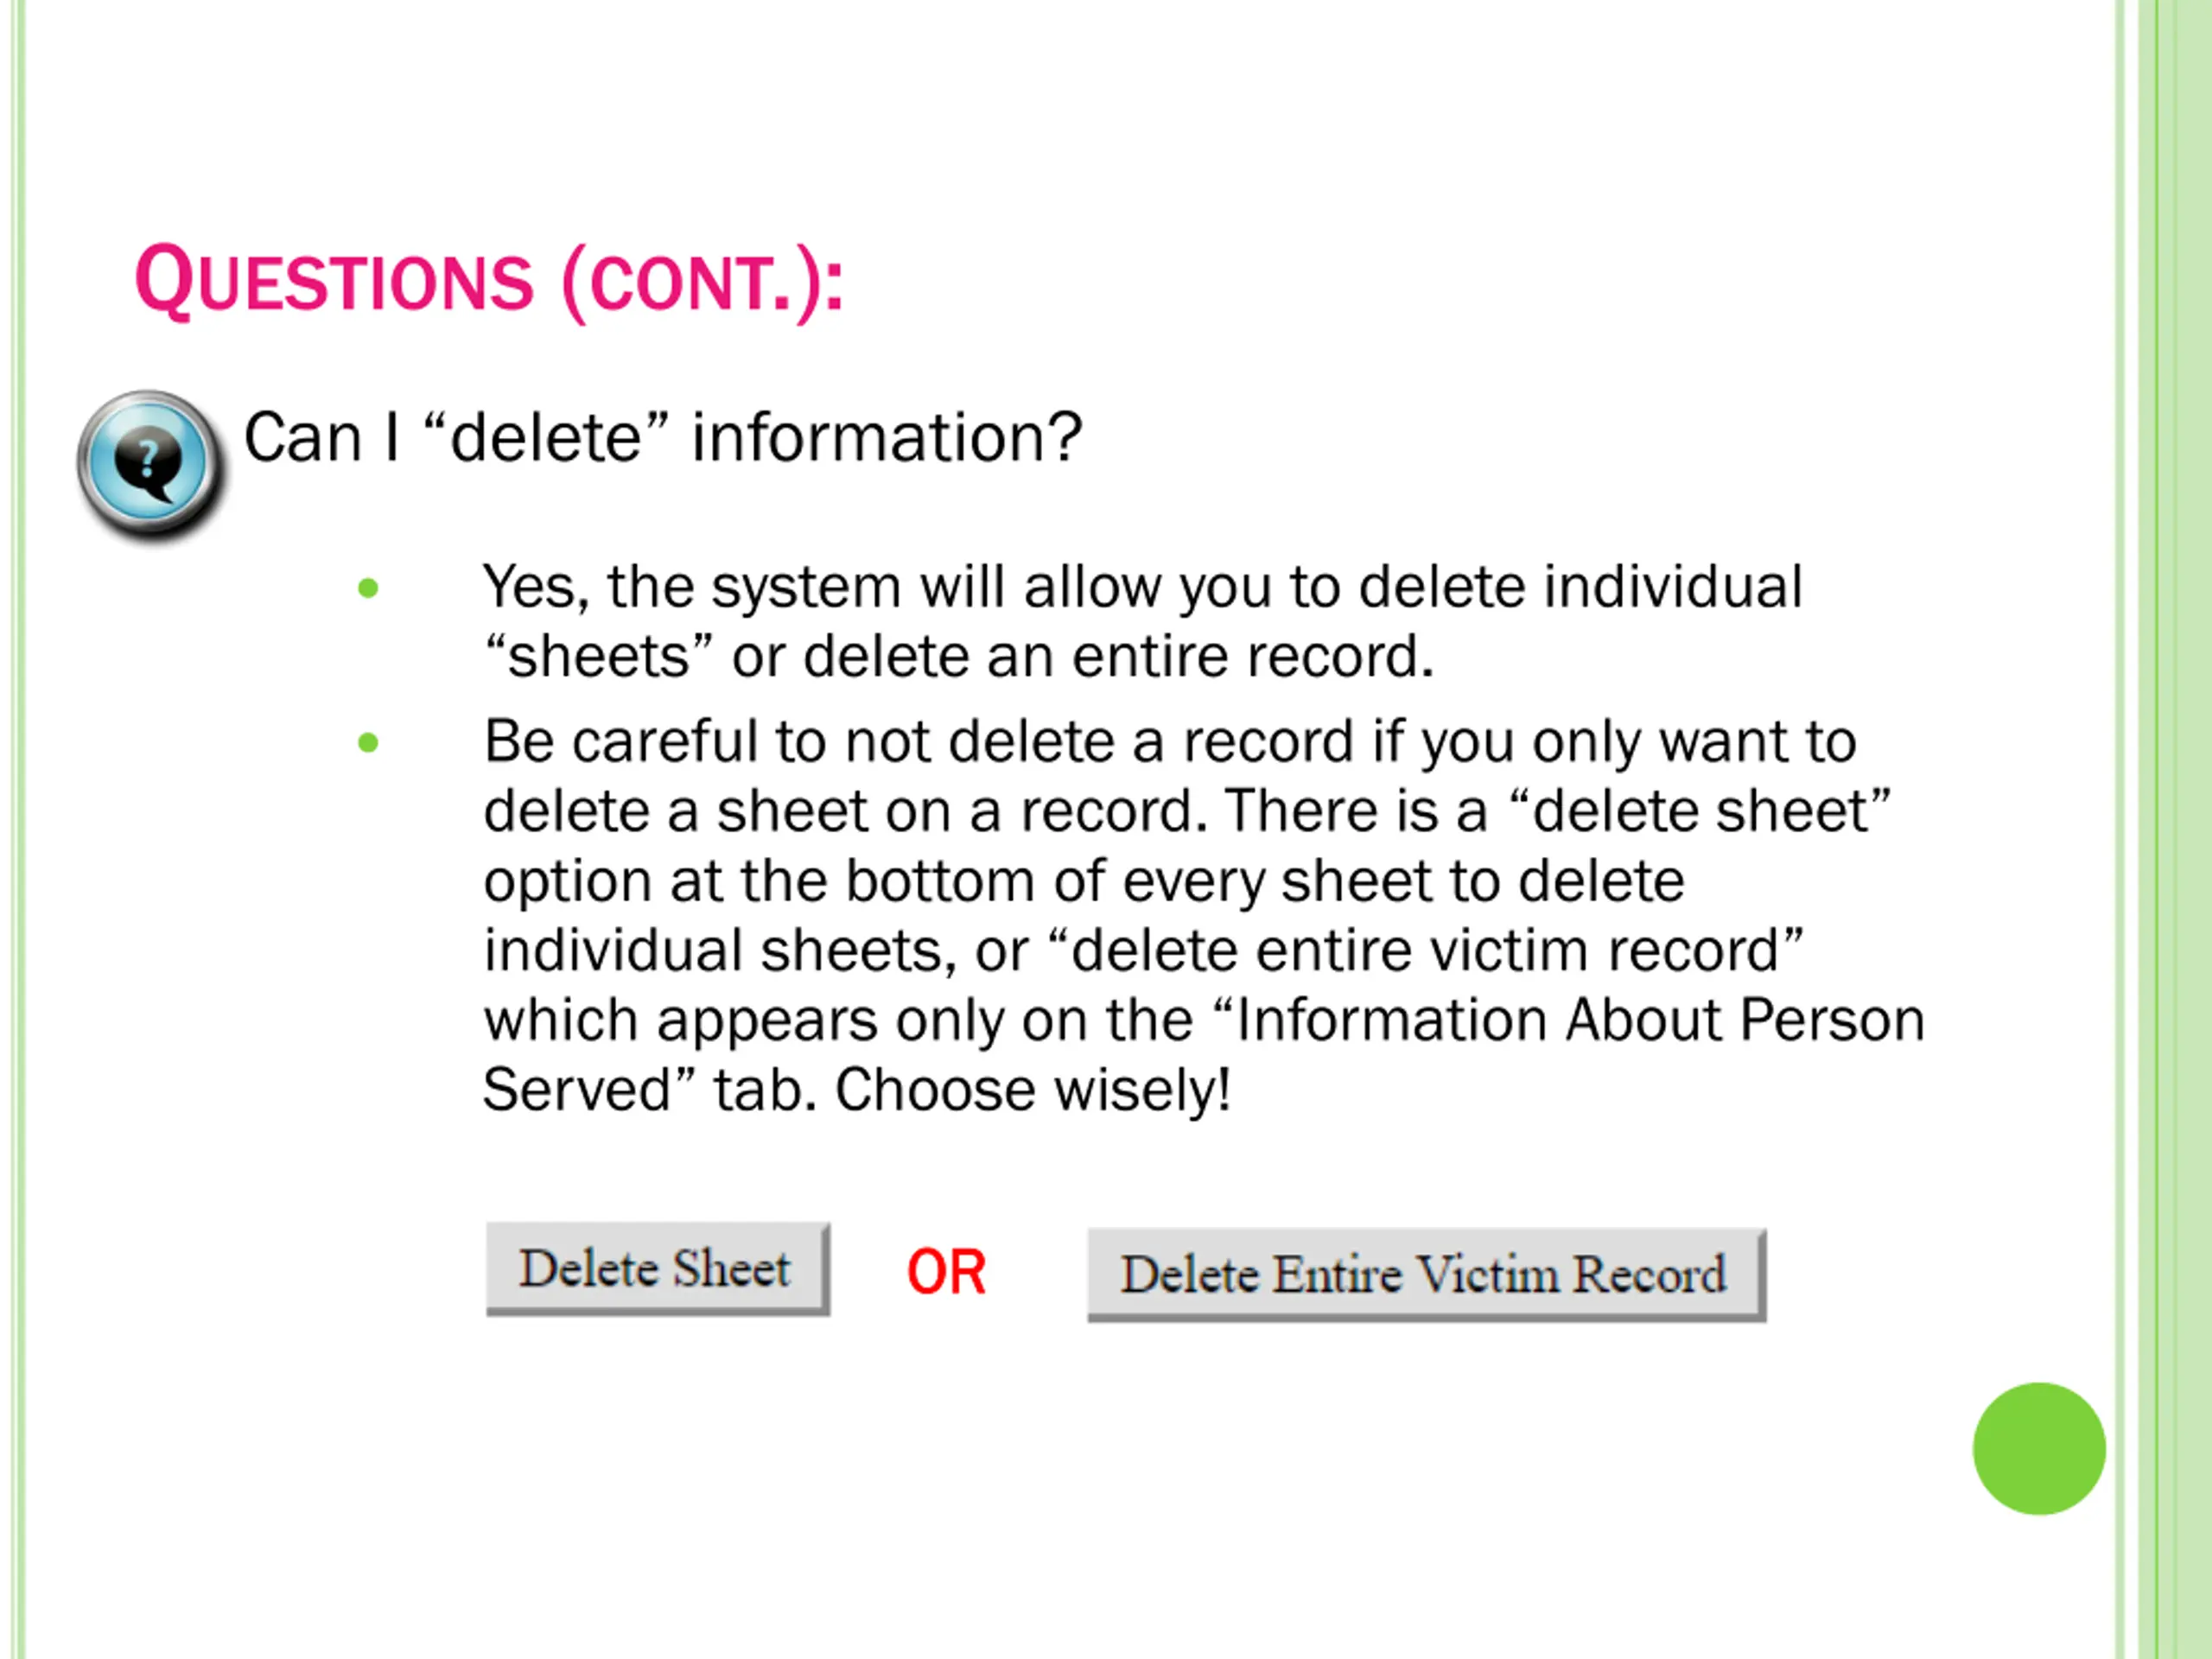Click the Delete Sheet button

point(657,1268)
